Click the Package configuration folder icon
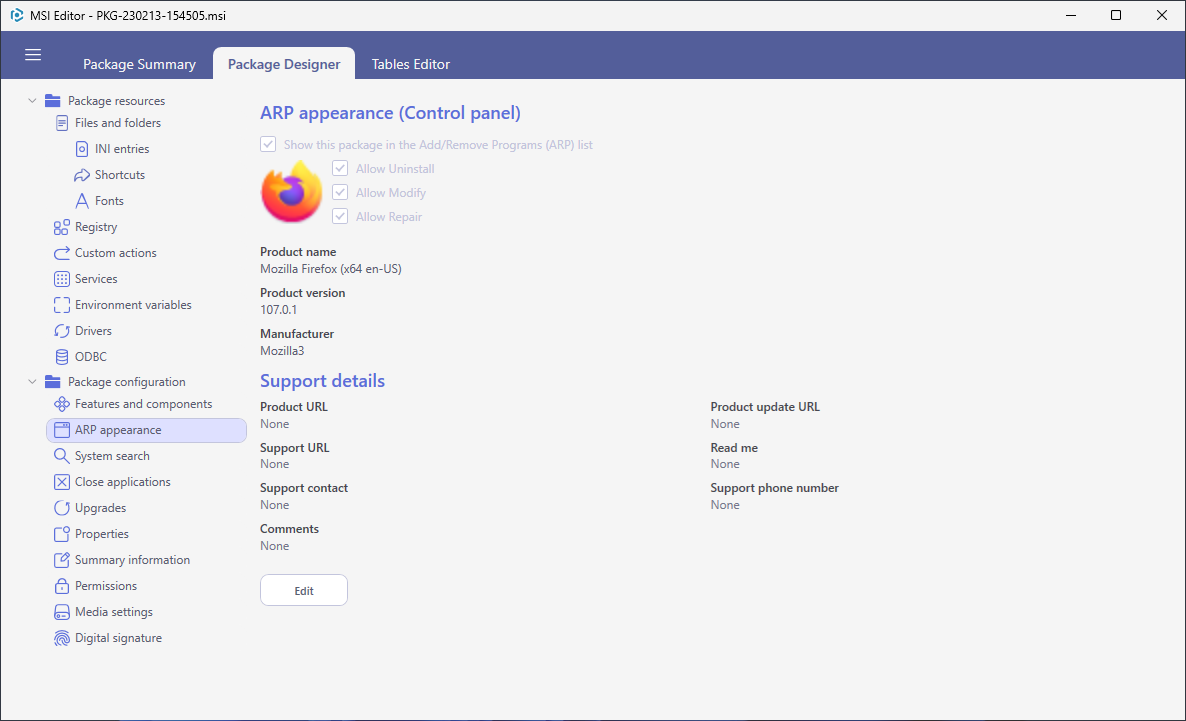The image size is (1186, 721). point(52,382)
